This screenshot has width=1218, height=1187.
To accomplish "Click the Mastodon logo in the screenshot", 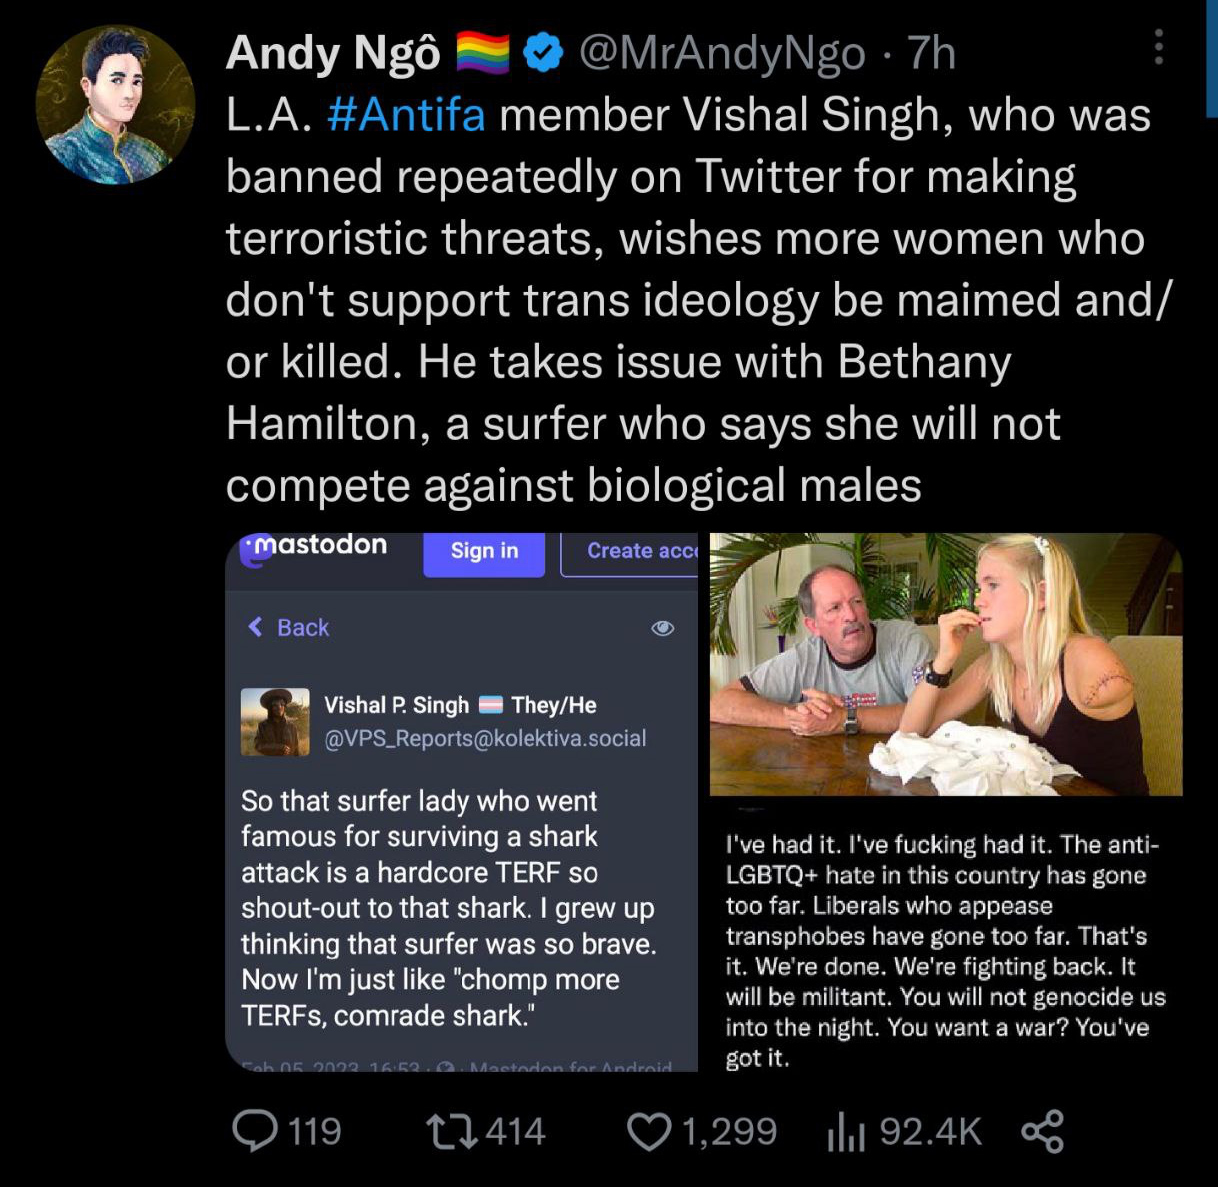I will 314,546.
